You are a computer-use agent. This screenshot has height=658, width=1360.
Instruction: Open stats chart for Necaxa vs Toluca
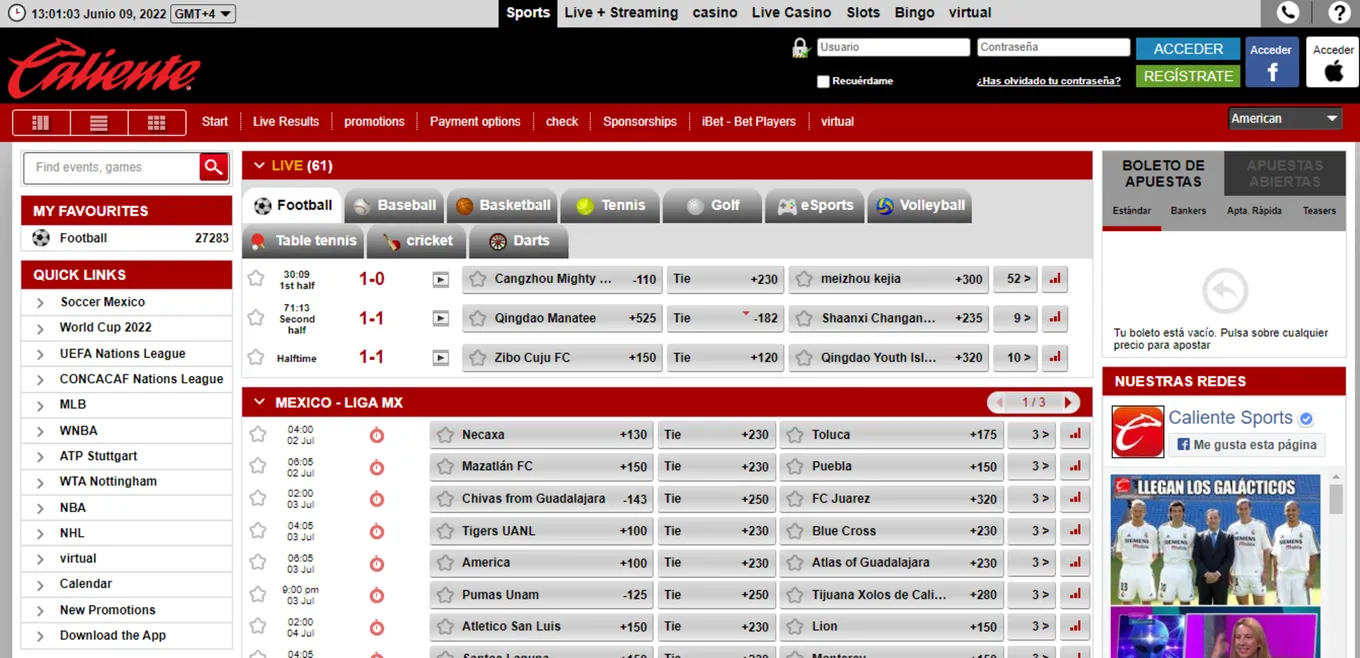(1075, 435)
